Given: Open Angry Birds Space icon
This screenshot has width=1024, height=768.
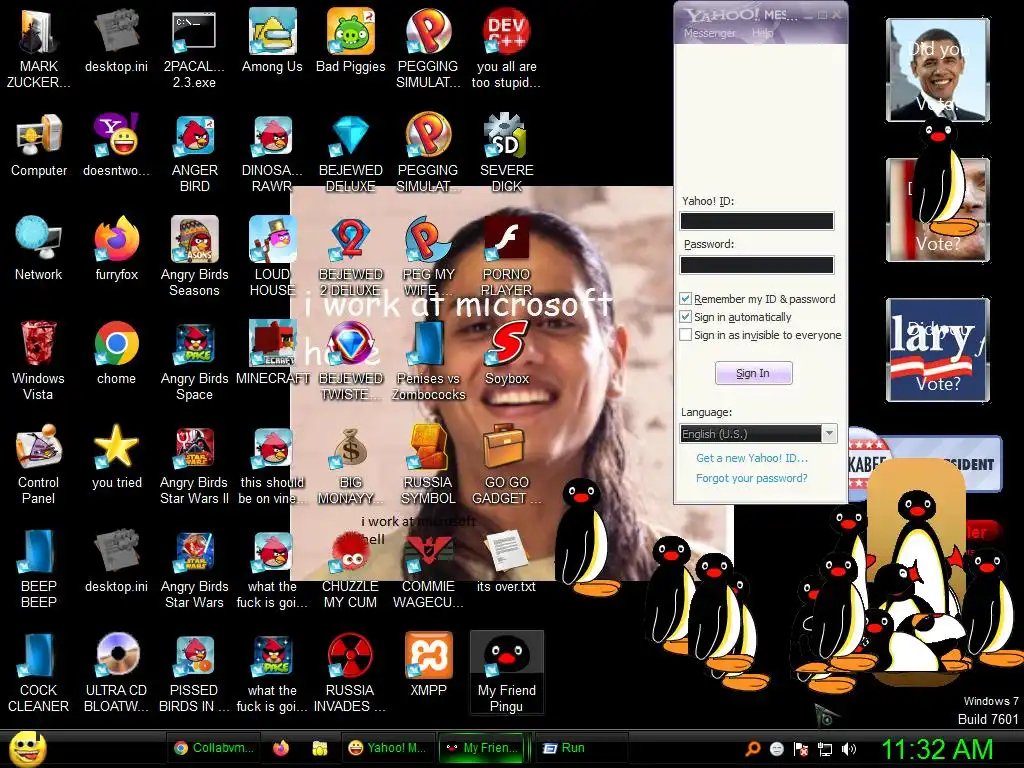Looking at the screenshot, I should [x=195, y=360].
